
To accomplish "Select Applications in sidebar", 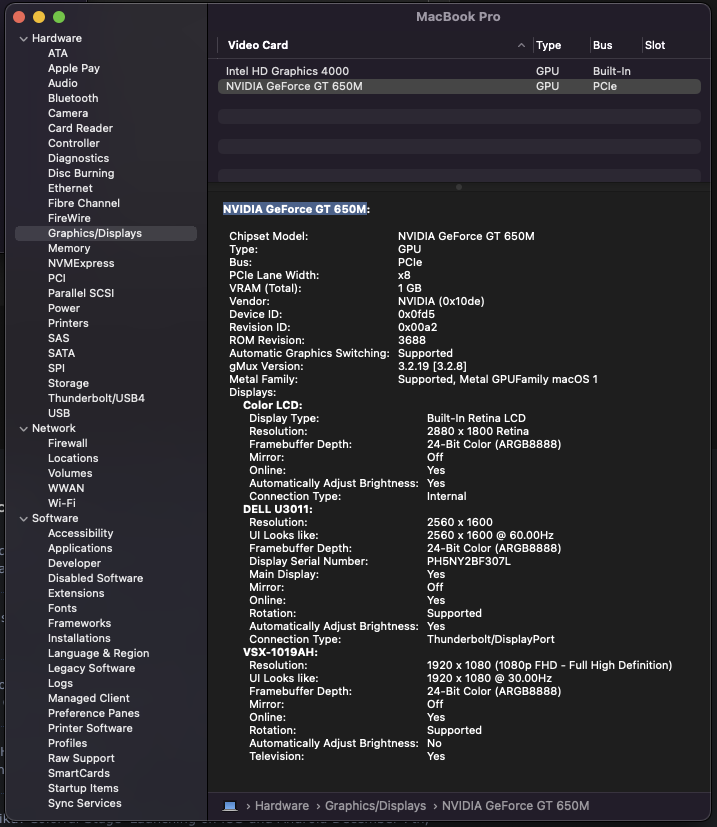I will click(80, 549).
